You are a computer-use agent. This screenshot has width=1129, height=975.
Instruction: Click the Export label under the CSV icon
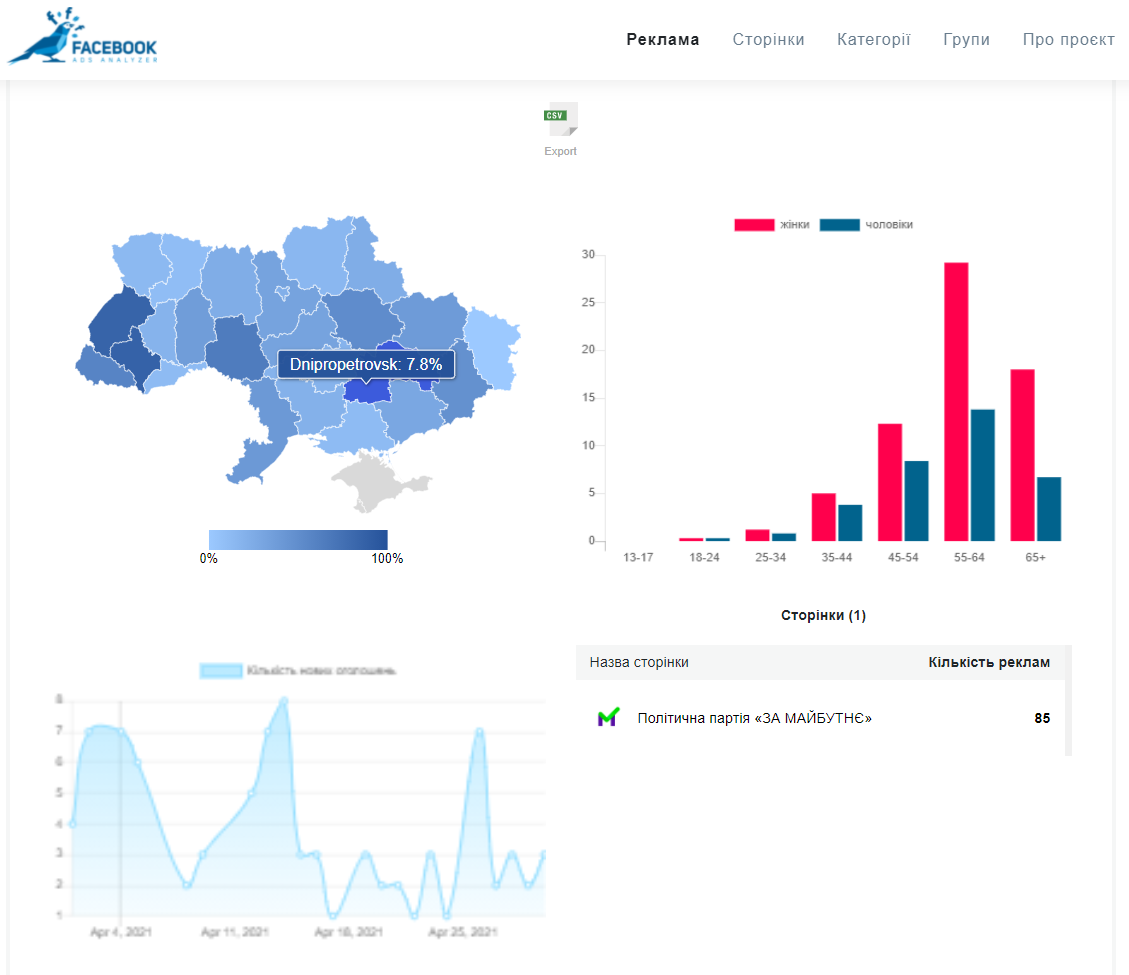[560, 151]
